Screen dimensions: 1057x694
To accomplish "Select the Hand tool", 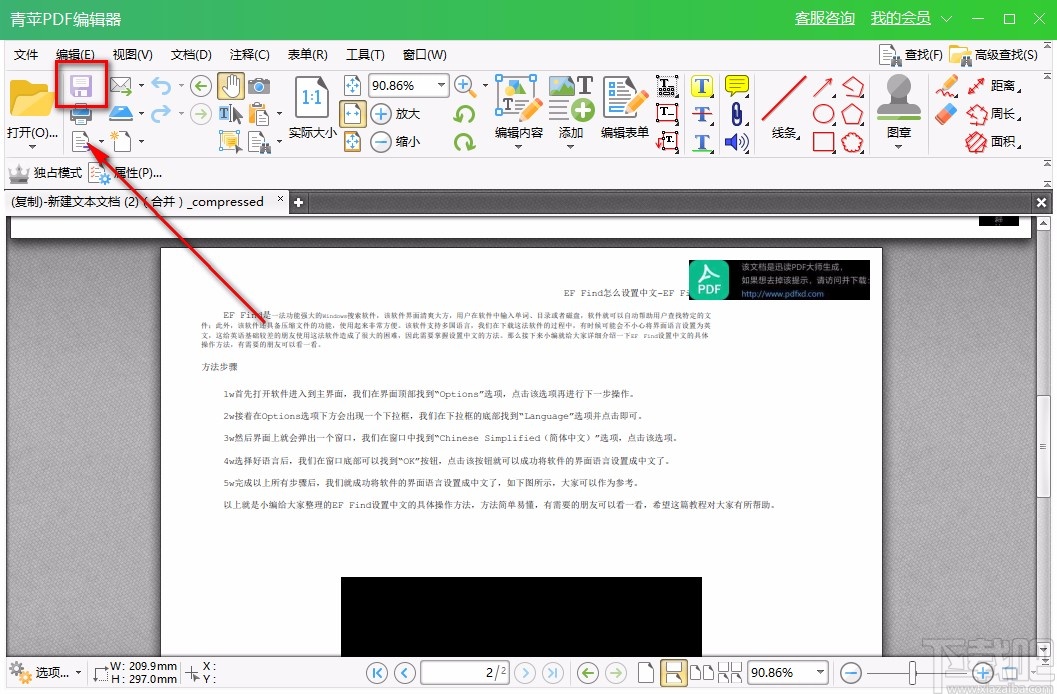I will (x=231, y=86).
